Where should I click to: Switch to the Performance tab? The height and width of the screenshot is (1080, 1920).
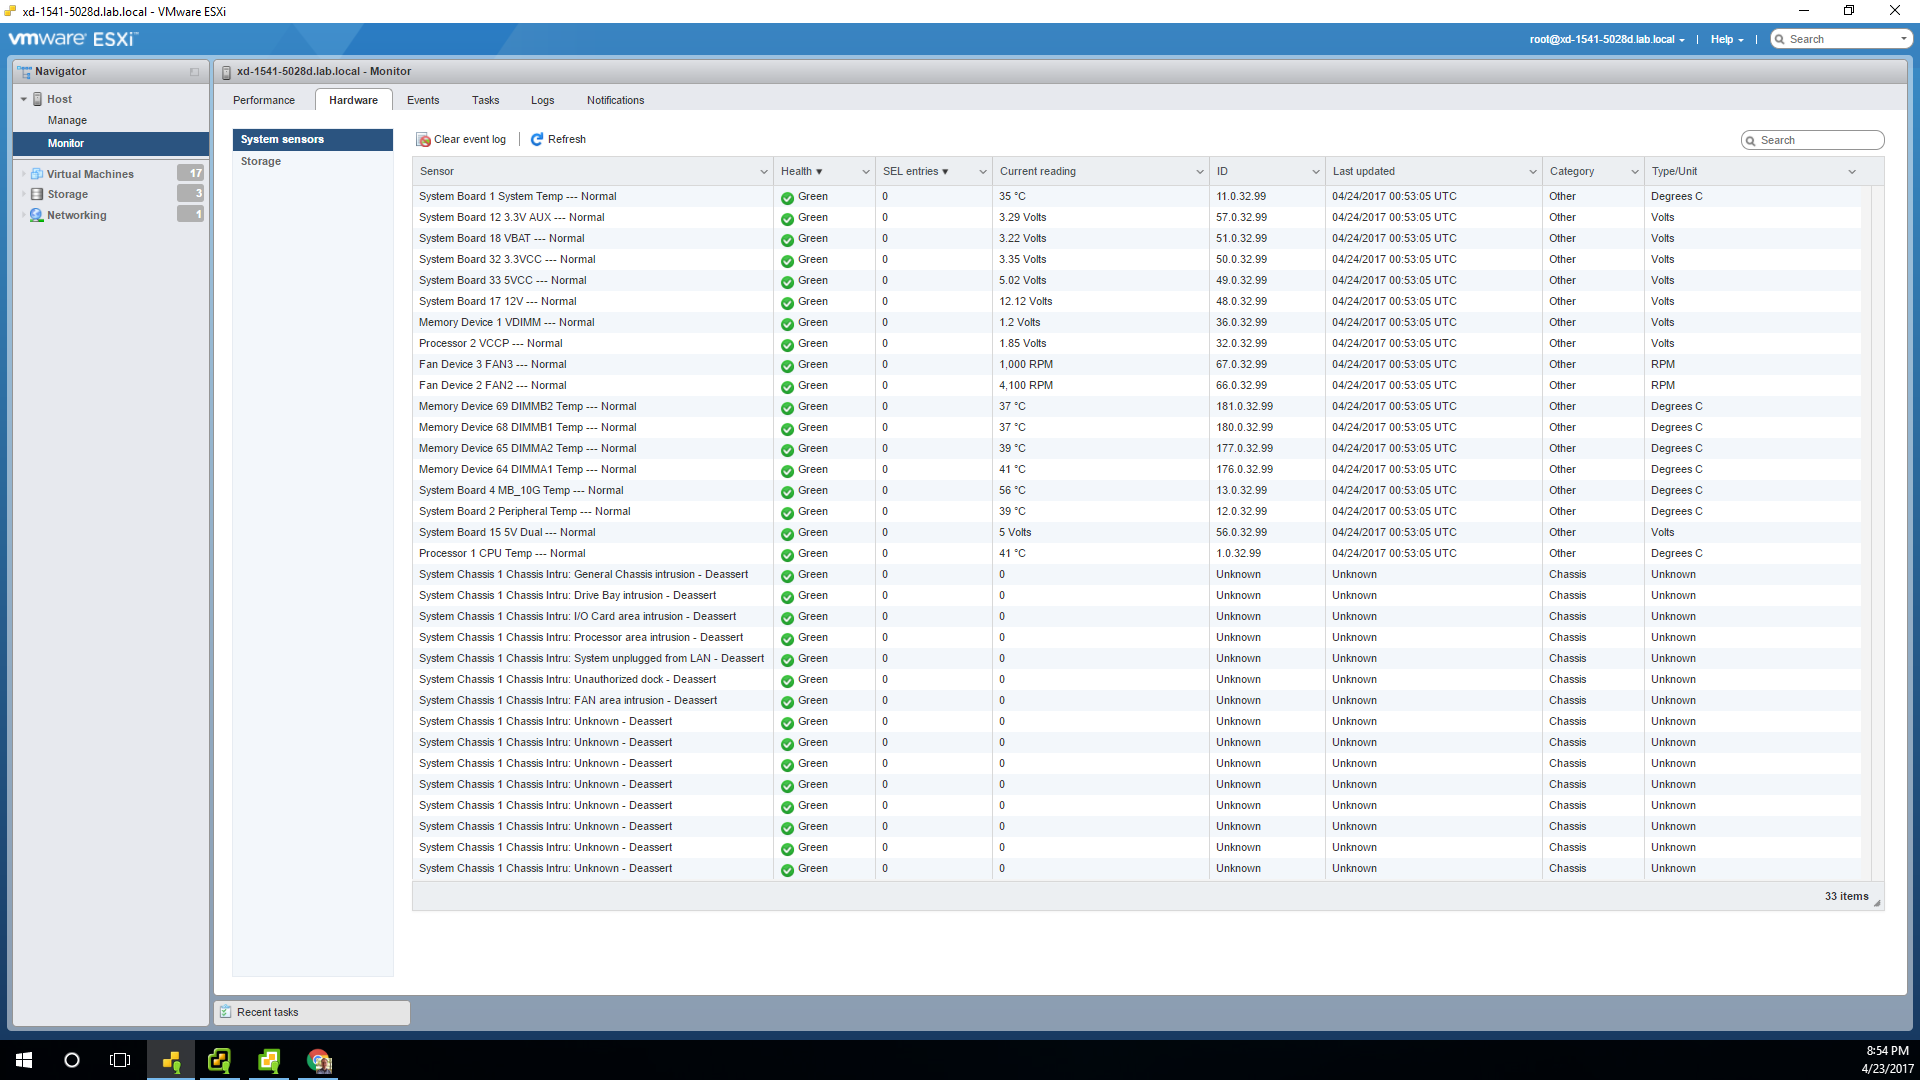point(264,100)
